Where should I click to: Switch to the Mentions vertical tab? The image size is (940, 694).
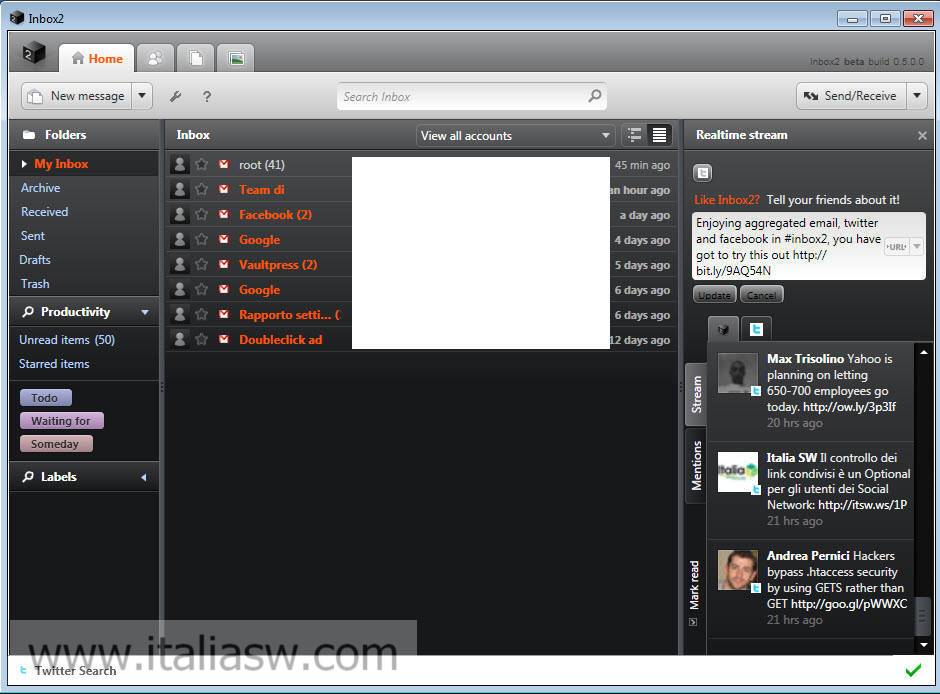click(x=696, y=466)
